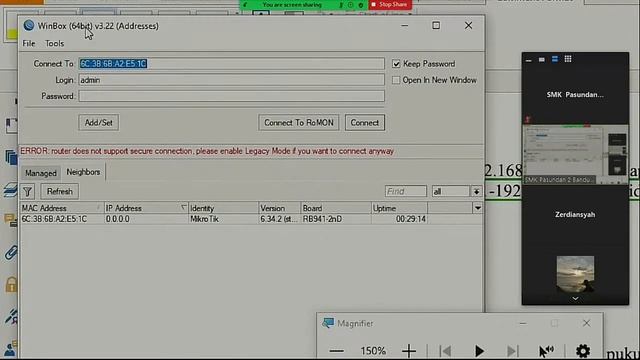Image resolution: width=640 pixels, height=360 pixels.
Task: Click the WinBox logo icon in title bar
Action: tap(29, 25)
